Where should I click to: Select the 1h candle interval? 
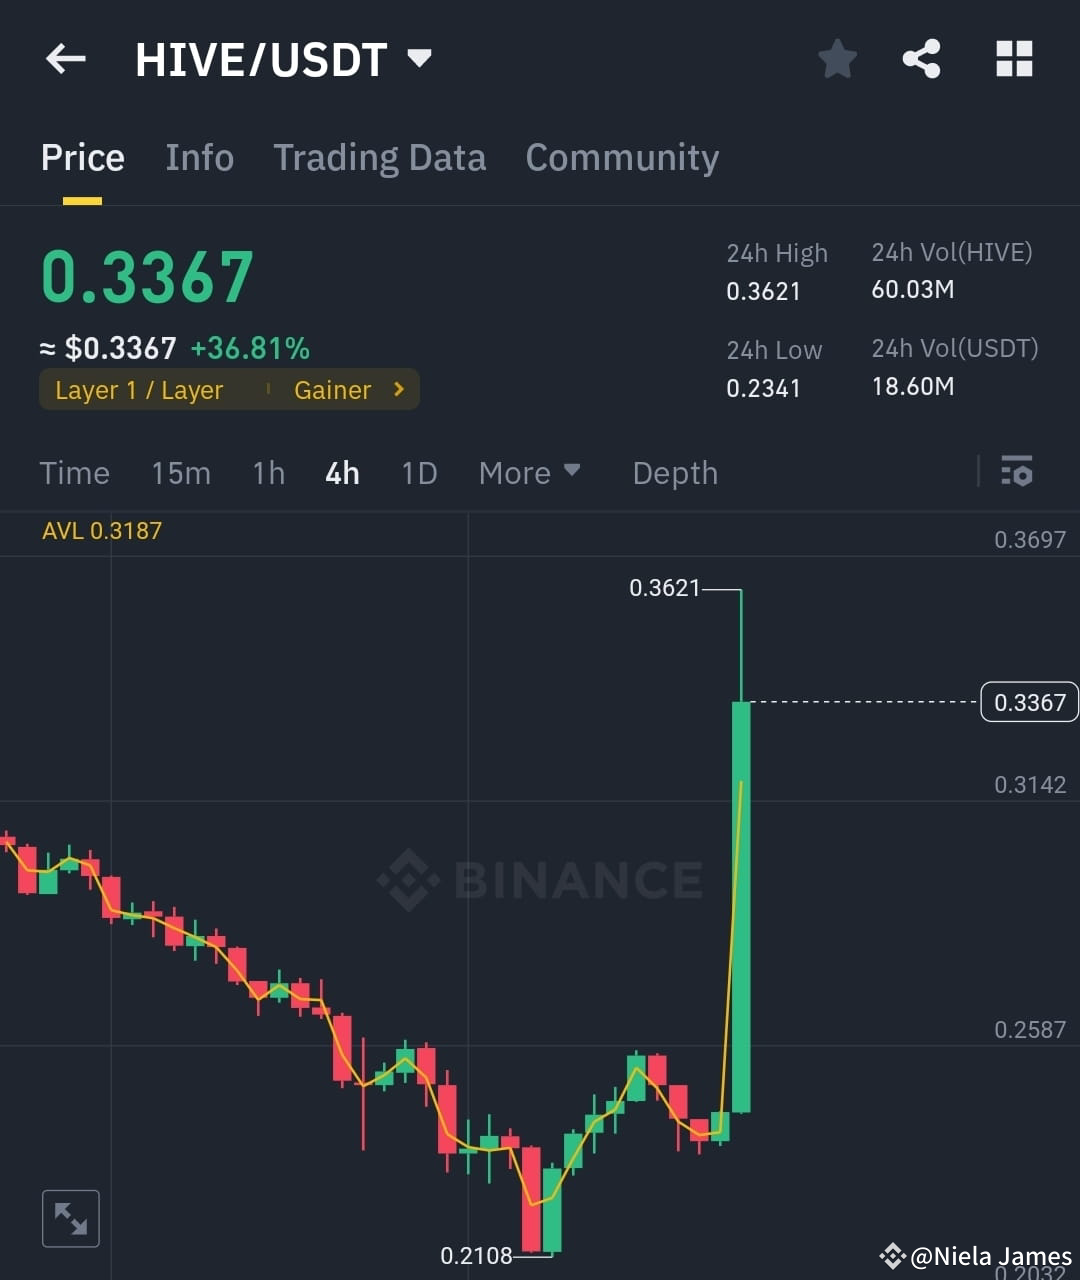pyautogui.click(x=267, y=473)
